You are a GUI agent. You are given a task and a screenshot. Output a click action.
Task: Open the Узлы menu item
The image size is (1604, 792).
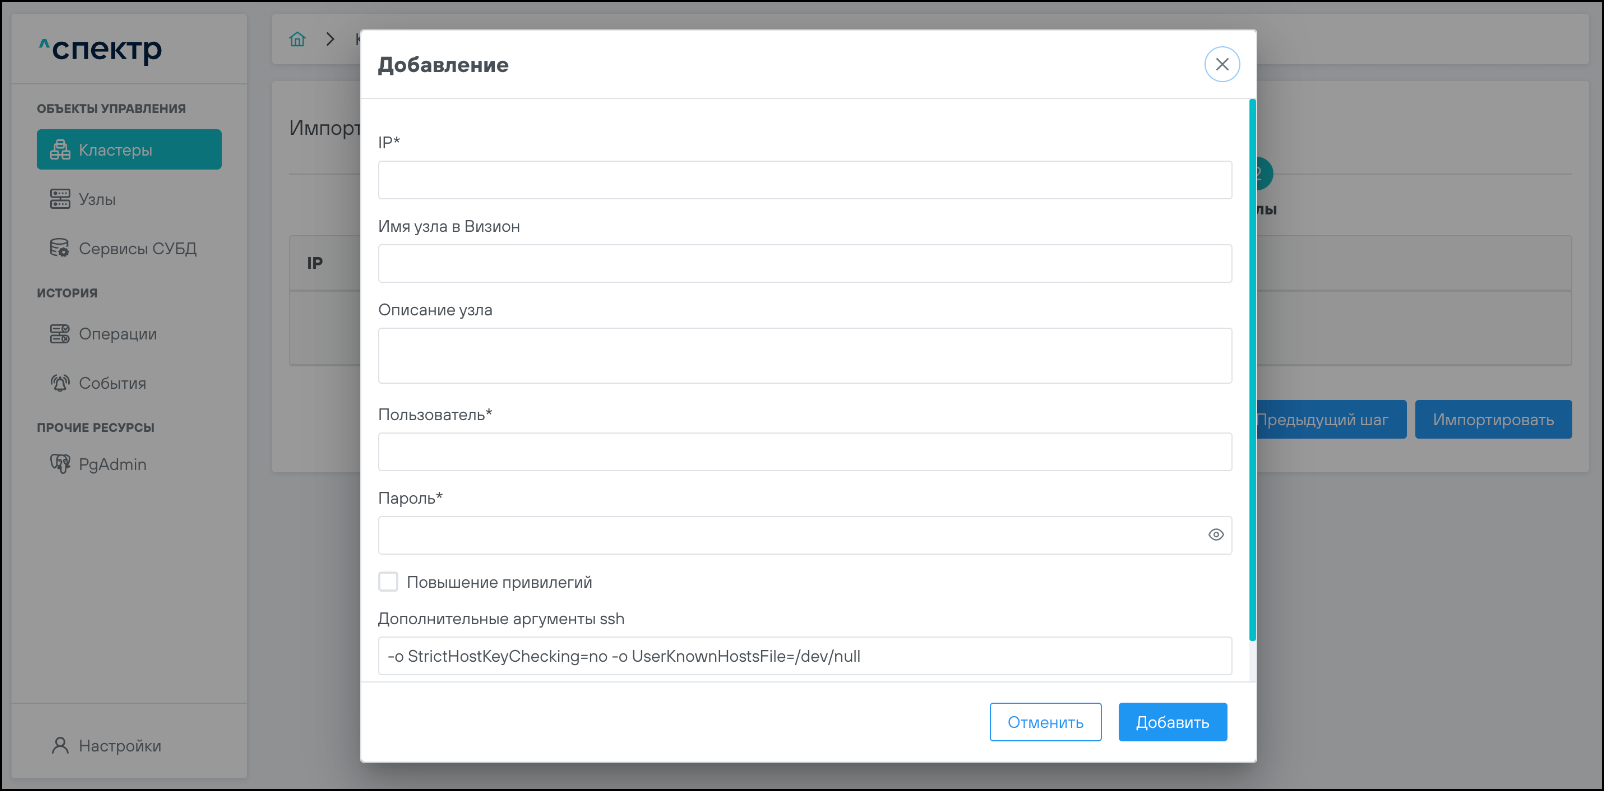pyautogui.click(x=97, y=199)
